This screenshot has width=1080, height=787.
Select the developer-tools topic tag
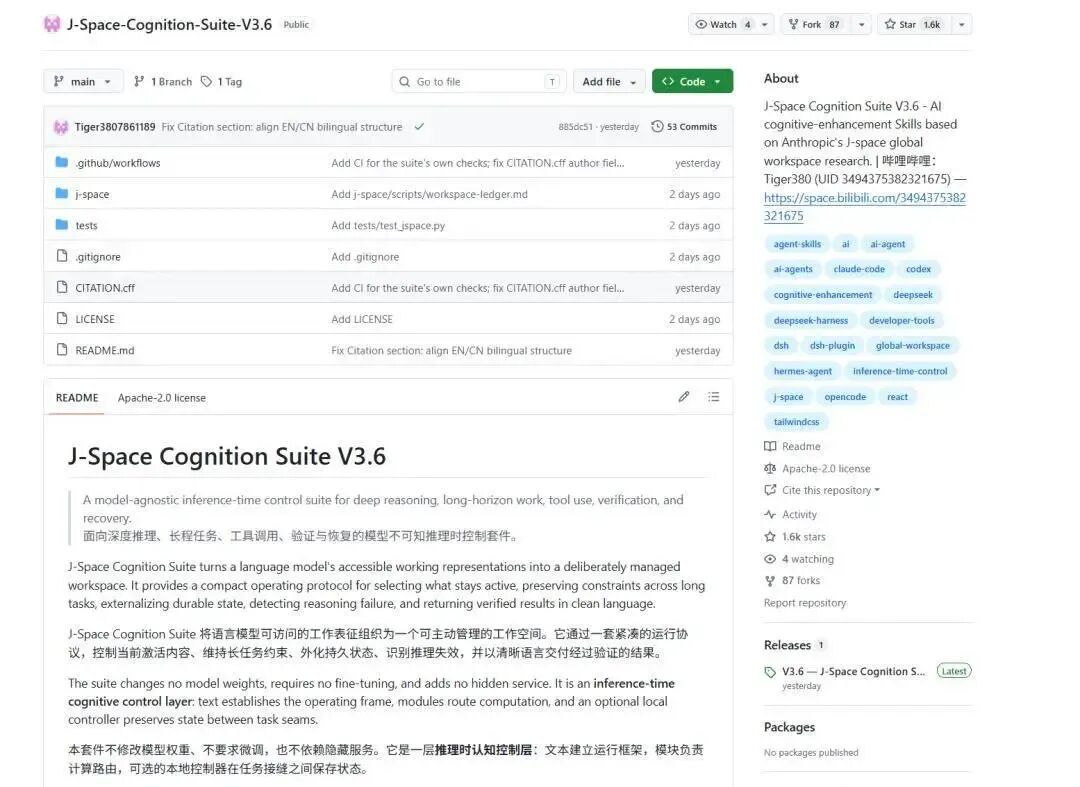coord(902,320)
